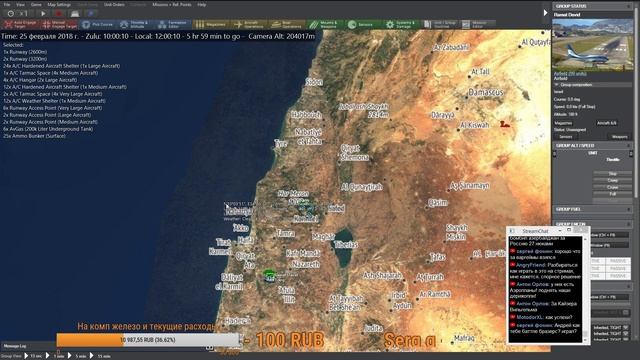Open Systems & Damage
Viewport: 640px width, 360px height.
click(x=401, y=24)
